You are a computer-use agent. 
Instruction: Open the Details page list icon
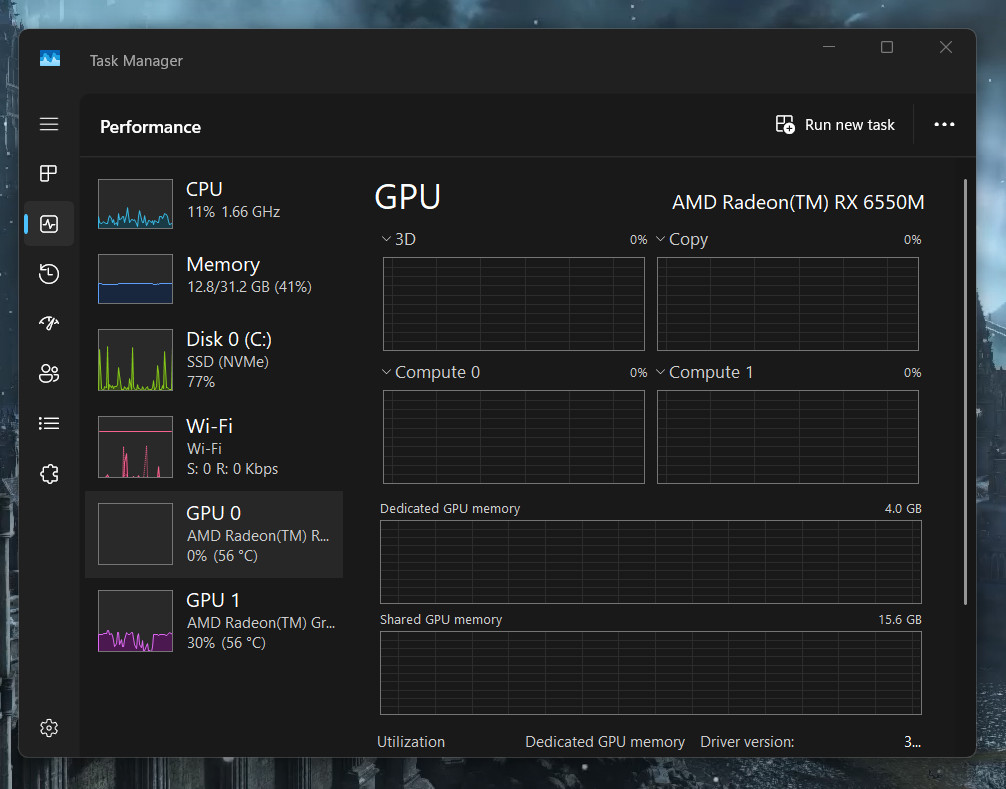(x=49, y=423)
